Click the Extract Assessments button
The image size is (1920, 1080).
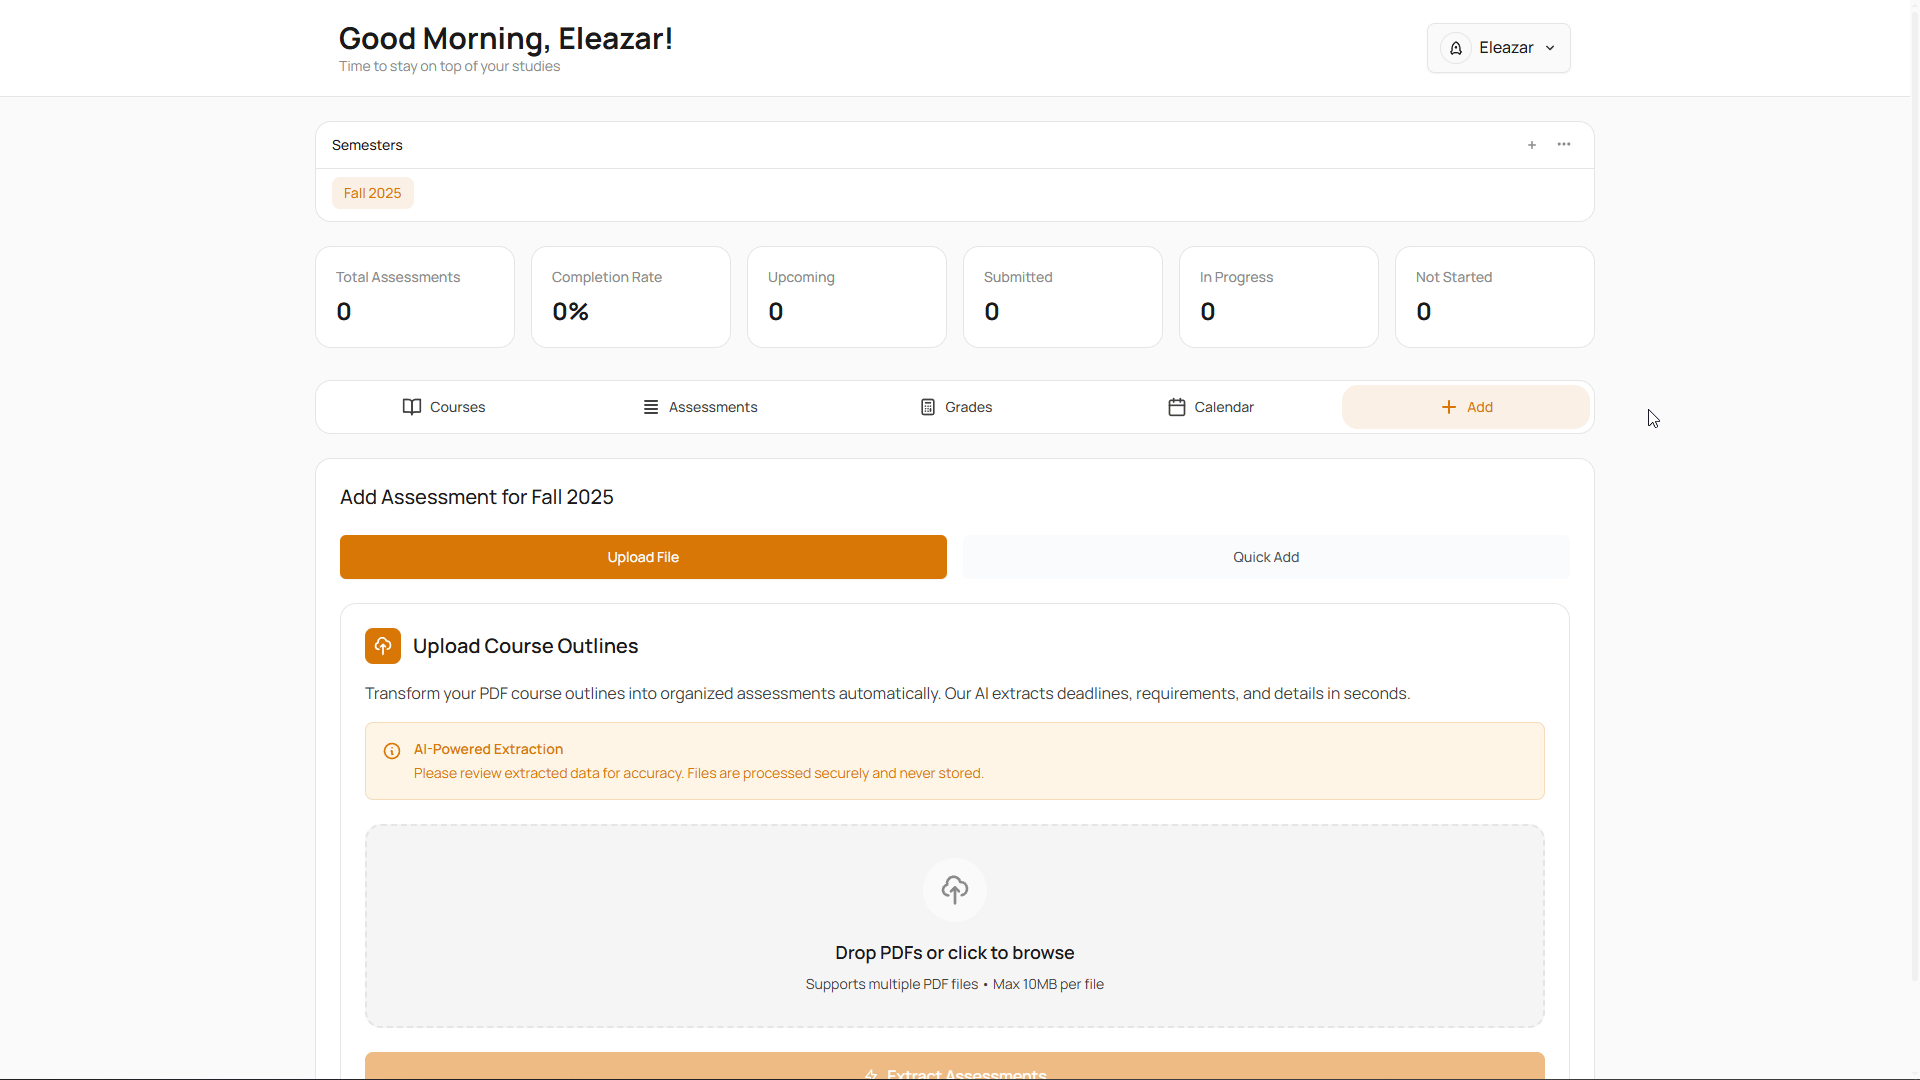click(955, 1066)
